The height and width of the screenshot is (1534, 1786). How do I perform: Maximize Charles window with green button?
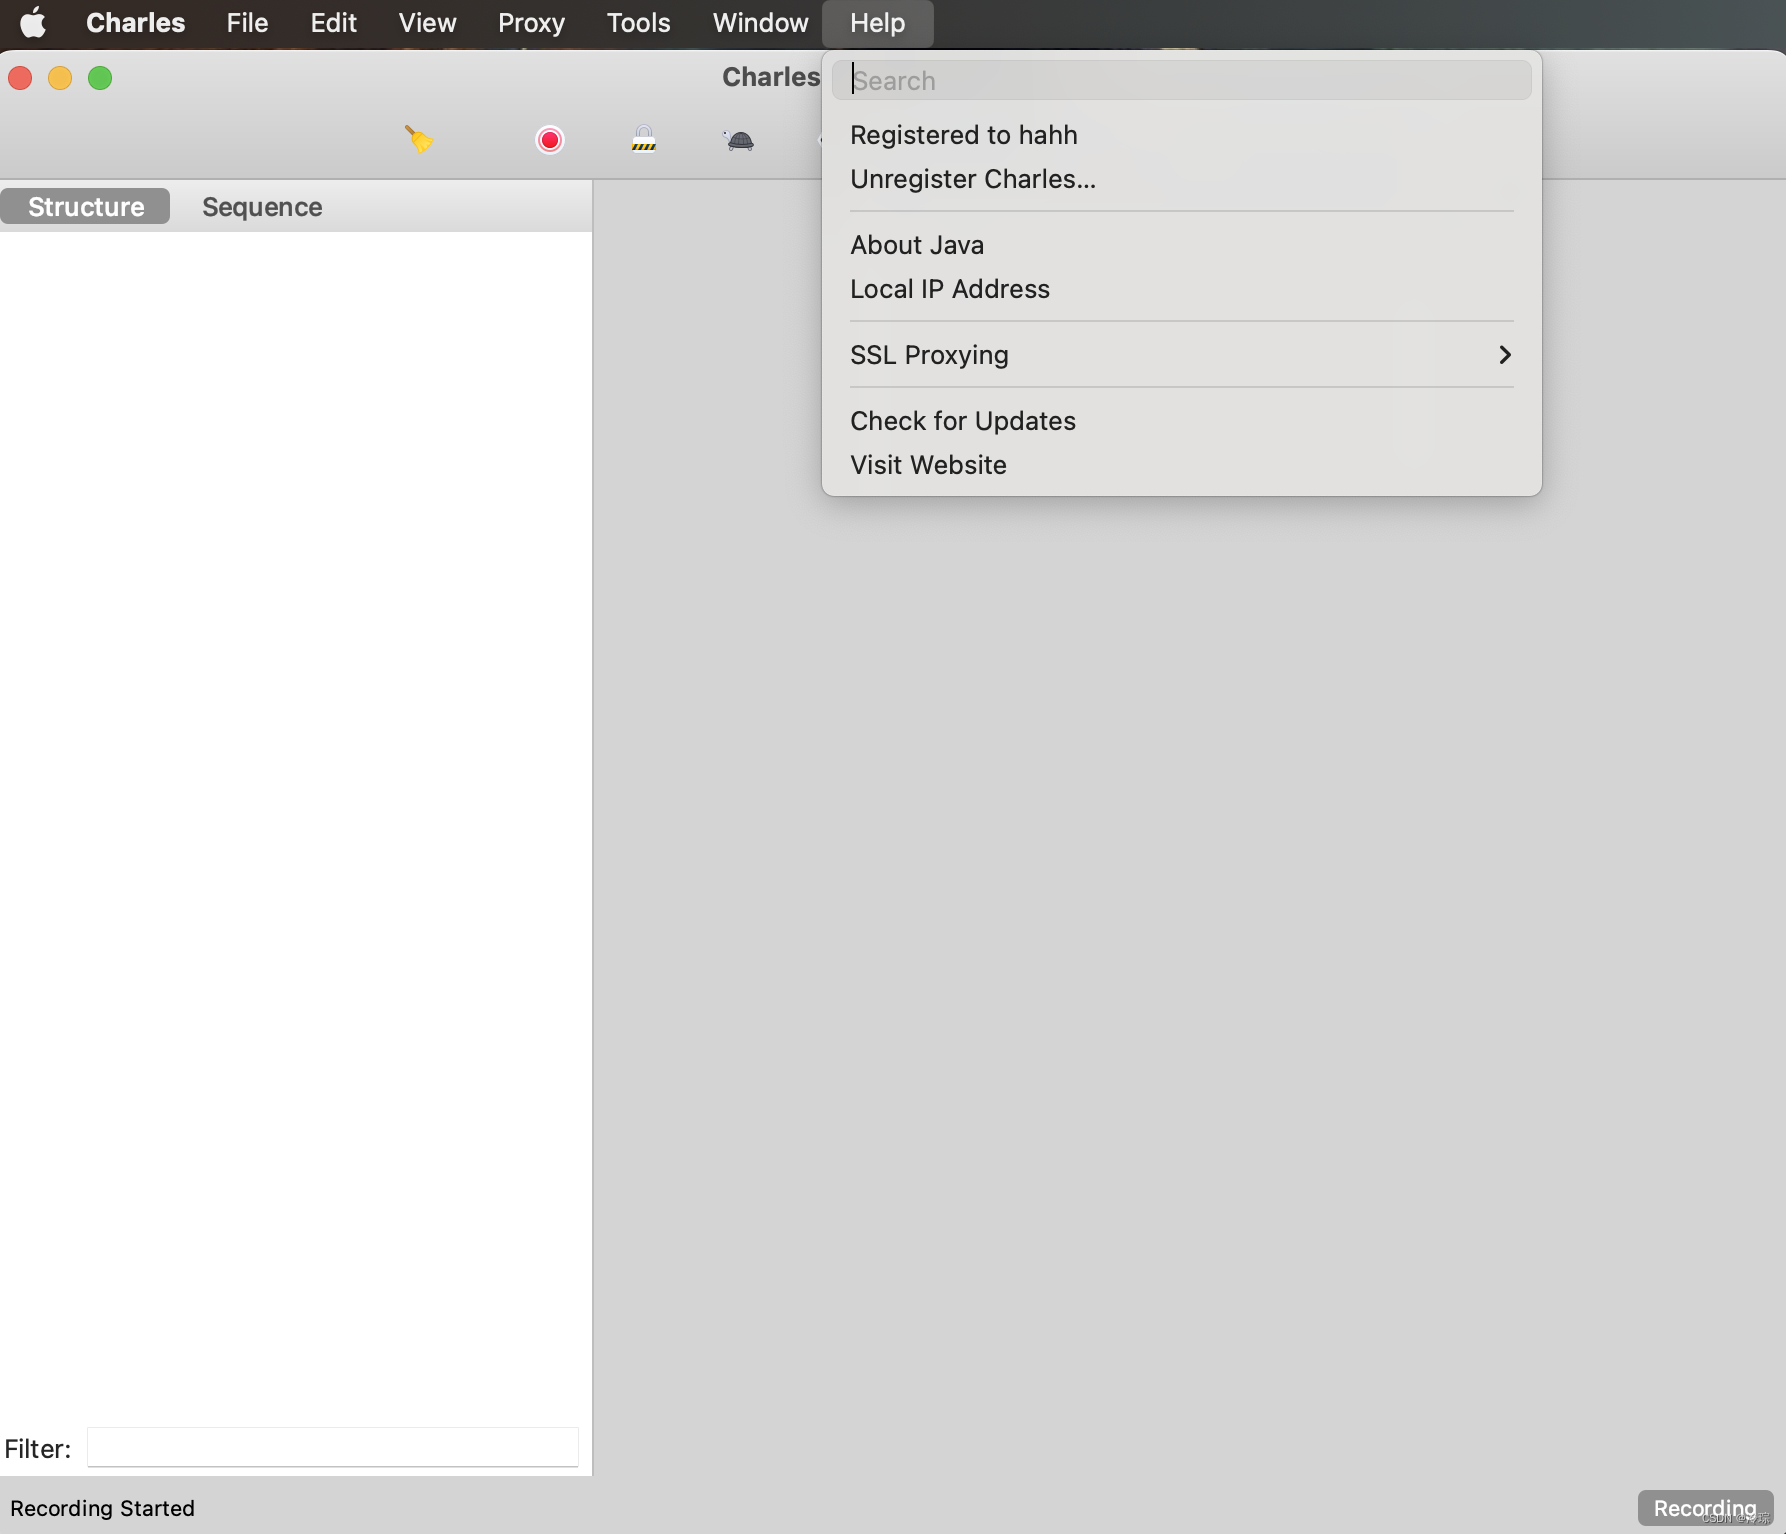[100, 78]
